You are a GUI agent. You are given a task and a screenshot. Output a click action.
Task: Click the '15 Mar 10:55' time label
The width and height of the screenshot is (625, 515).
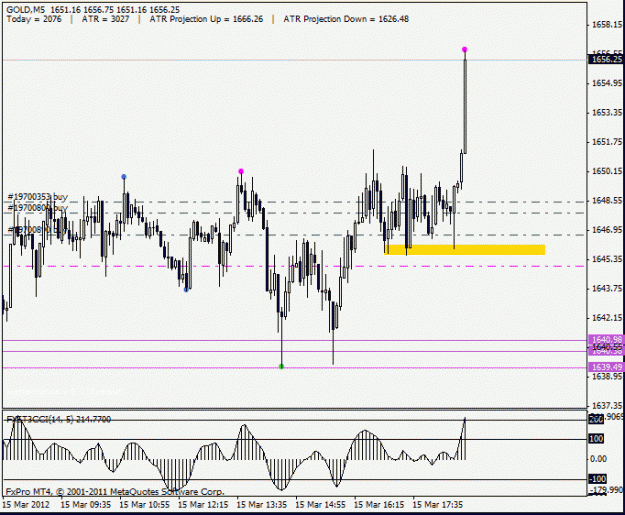pyautogui.click(x=144, y=505)
